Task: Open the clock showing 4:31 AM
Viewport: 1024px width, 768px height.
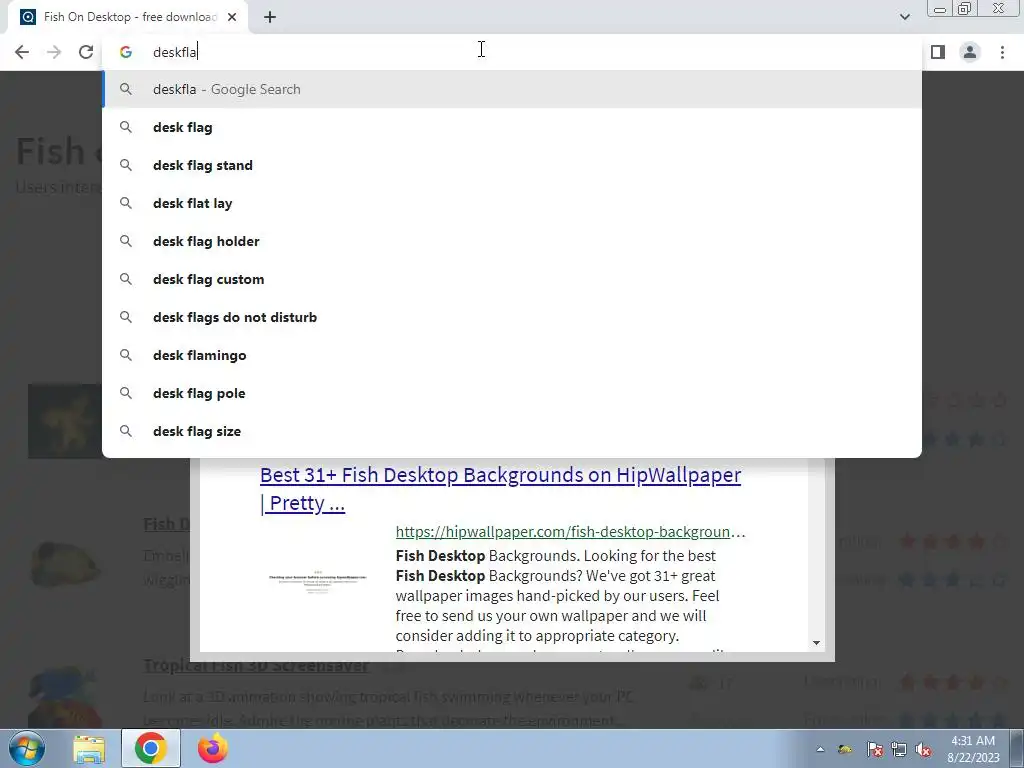Action: click(x=973, y=749)
